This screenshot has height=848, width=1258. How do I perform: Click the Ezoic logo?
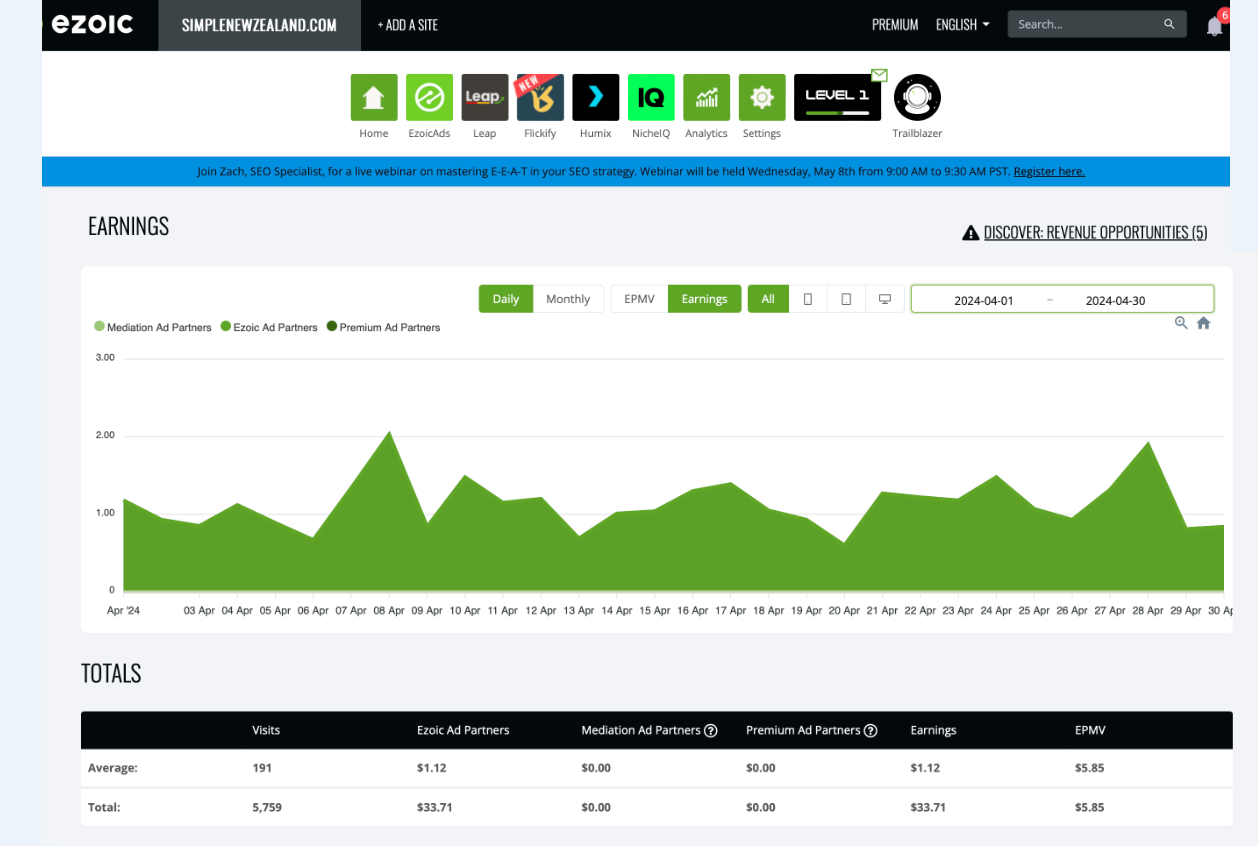tap(92, 24)
